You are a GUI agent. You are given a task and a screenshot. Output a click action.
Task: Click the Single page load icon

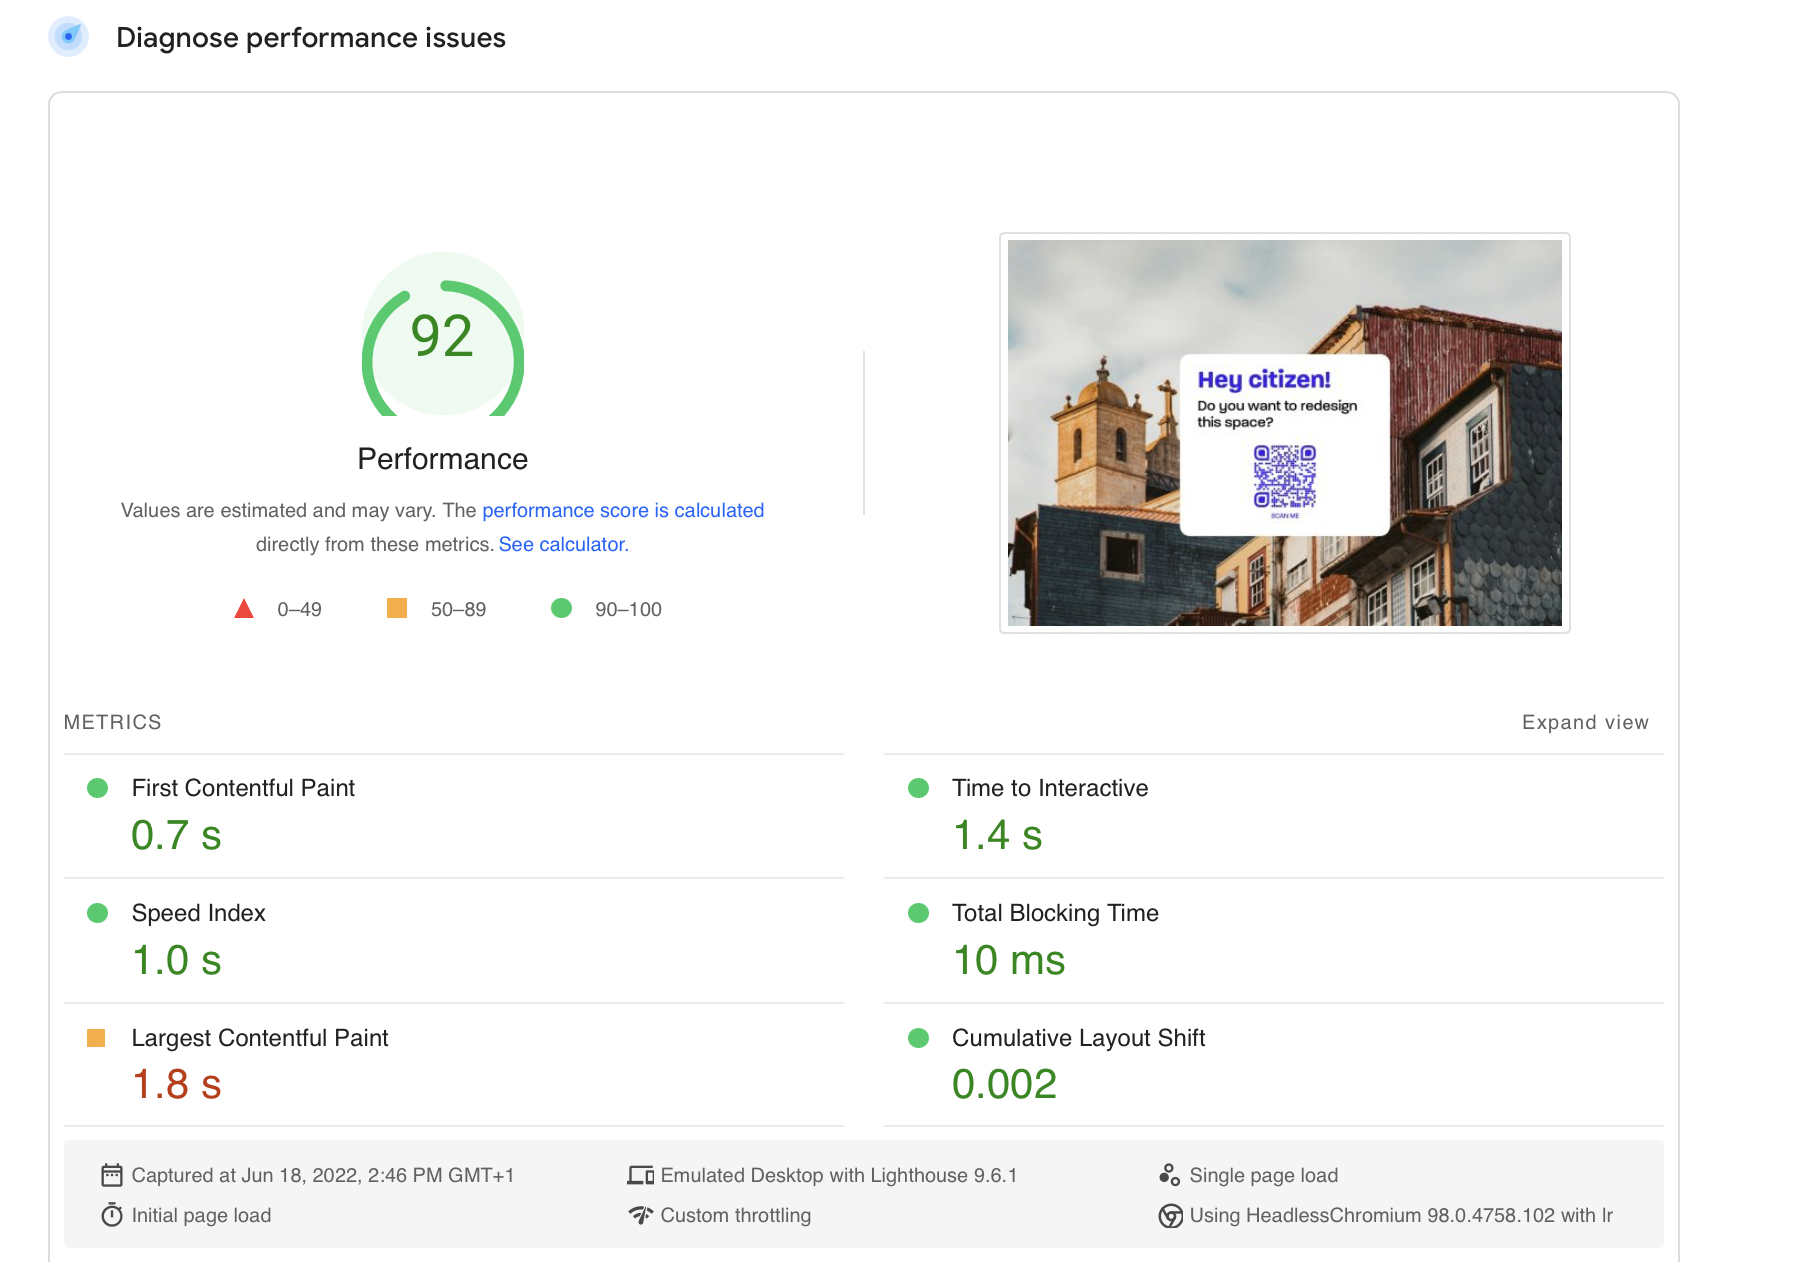[x=1169, y=1175]
